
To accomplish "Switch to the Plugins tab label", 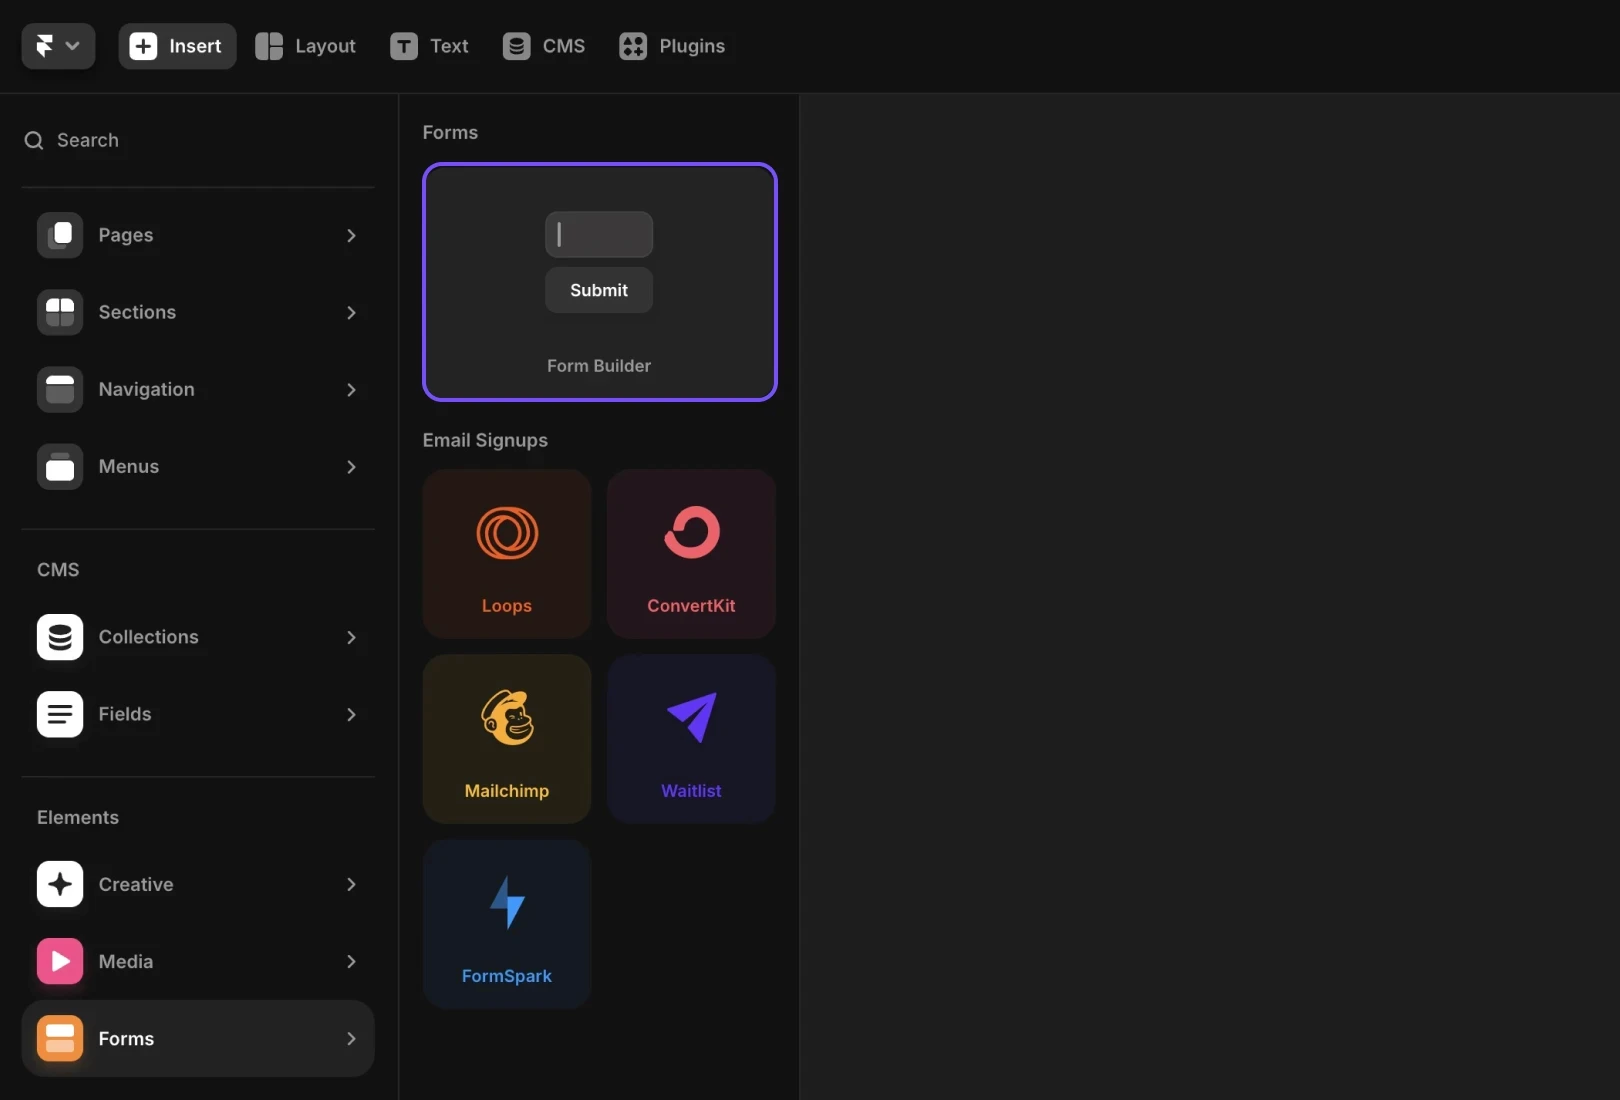I will (692, 46).
